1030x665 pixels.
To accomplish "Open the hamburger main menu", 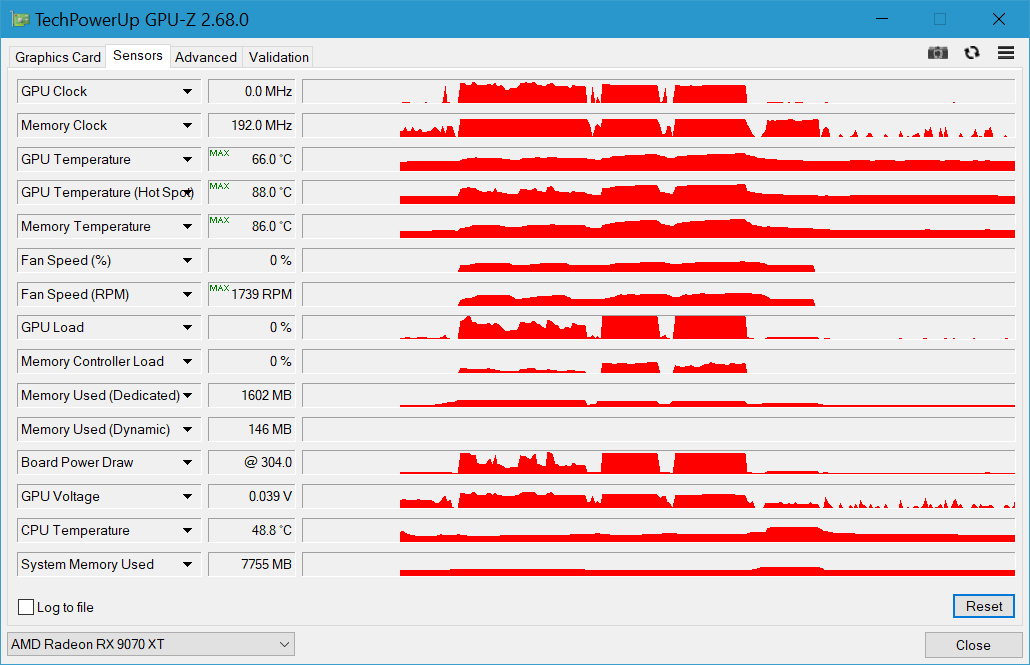I will click(1006, 53).
